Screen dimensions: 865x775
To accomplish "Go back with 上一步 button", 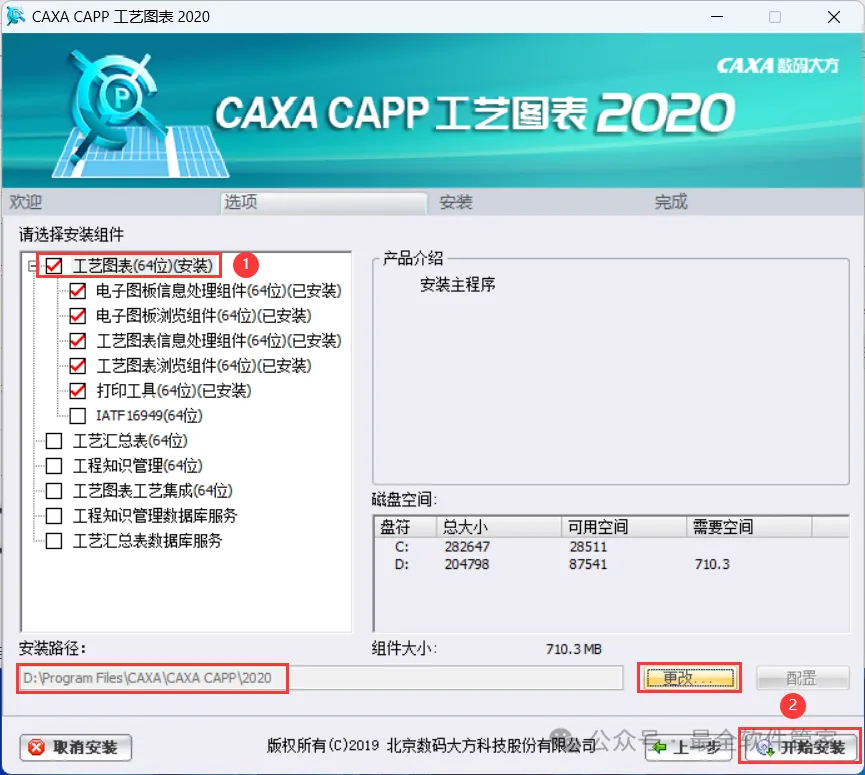I will point(688,747).
